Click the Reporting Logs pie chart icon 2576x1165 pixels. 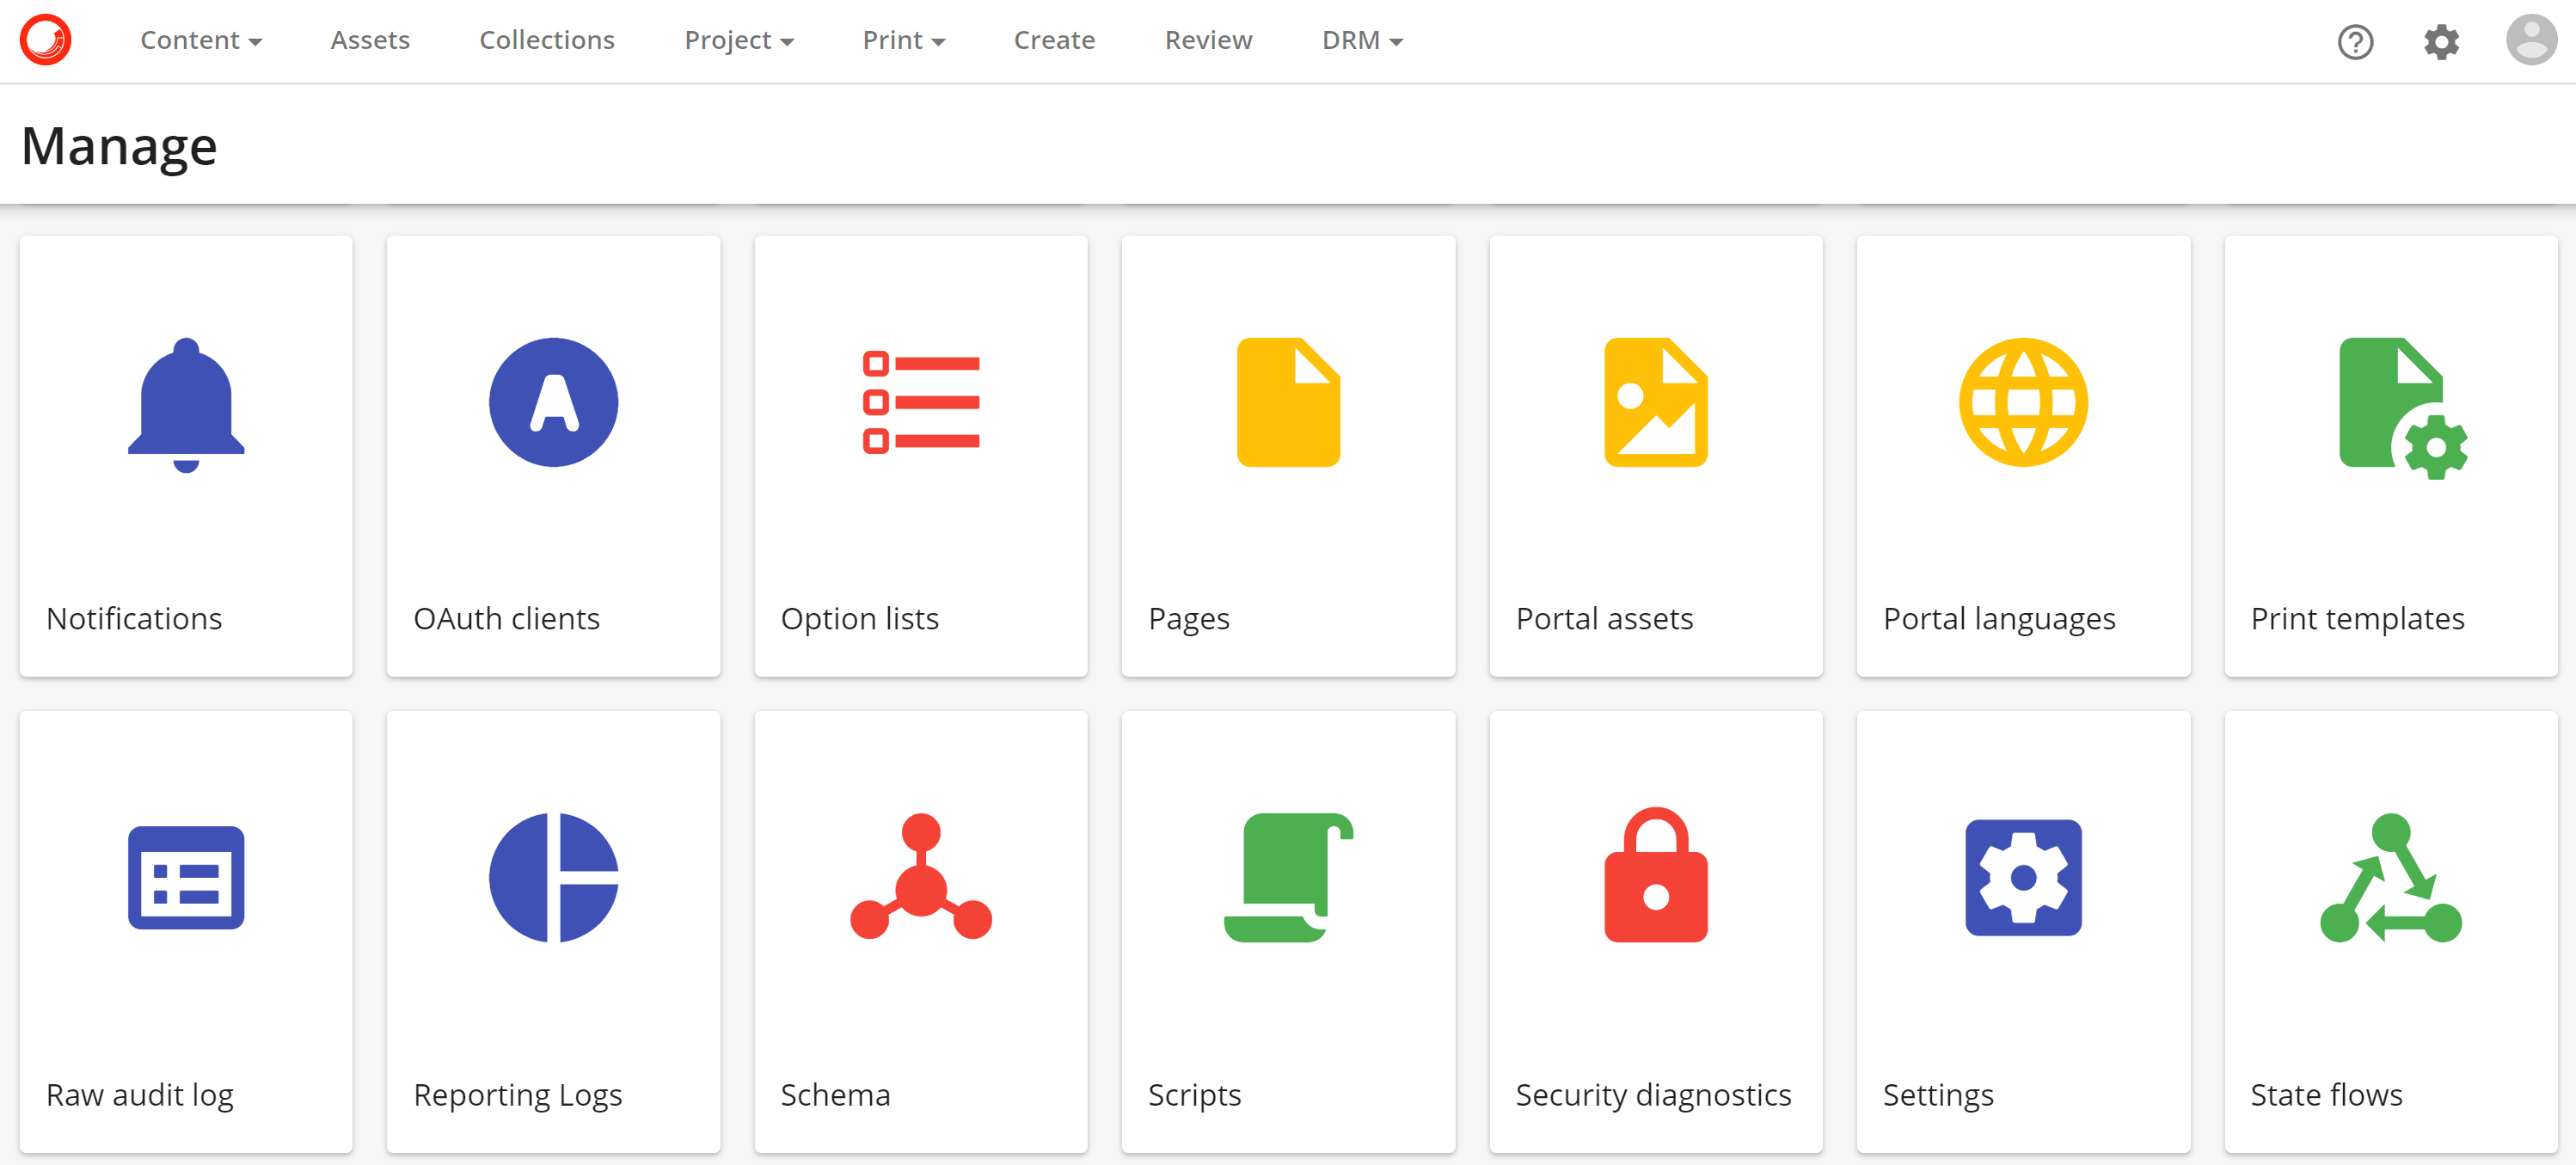point(553,877)
